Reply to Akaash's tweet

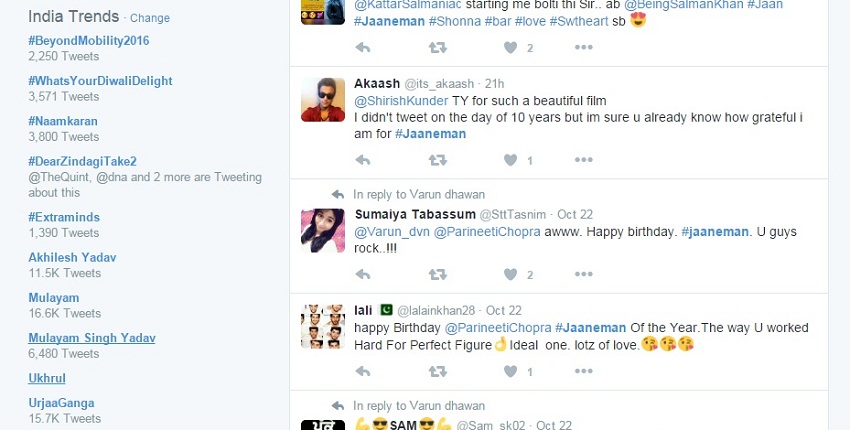[363, 160]
